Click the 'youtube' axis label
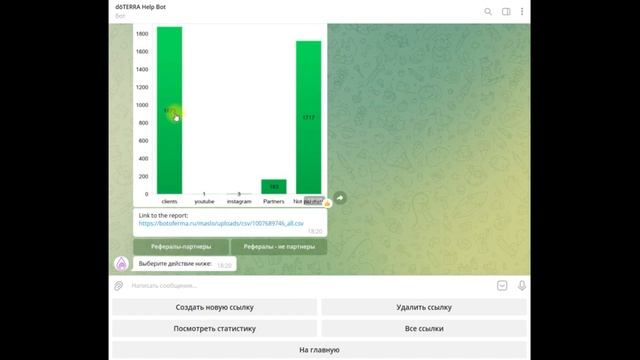The image size is (640, 360). click(204, 202)
